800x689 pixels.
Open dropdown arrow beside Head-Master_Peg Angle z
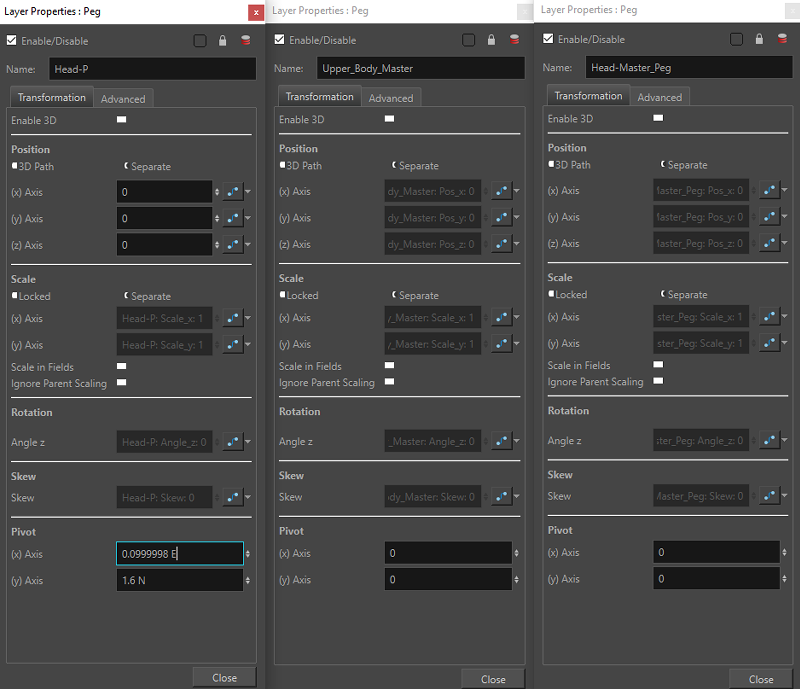tap(785, 440)
